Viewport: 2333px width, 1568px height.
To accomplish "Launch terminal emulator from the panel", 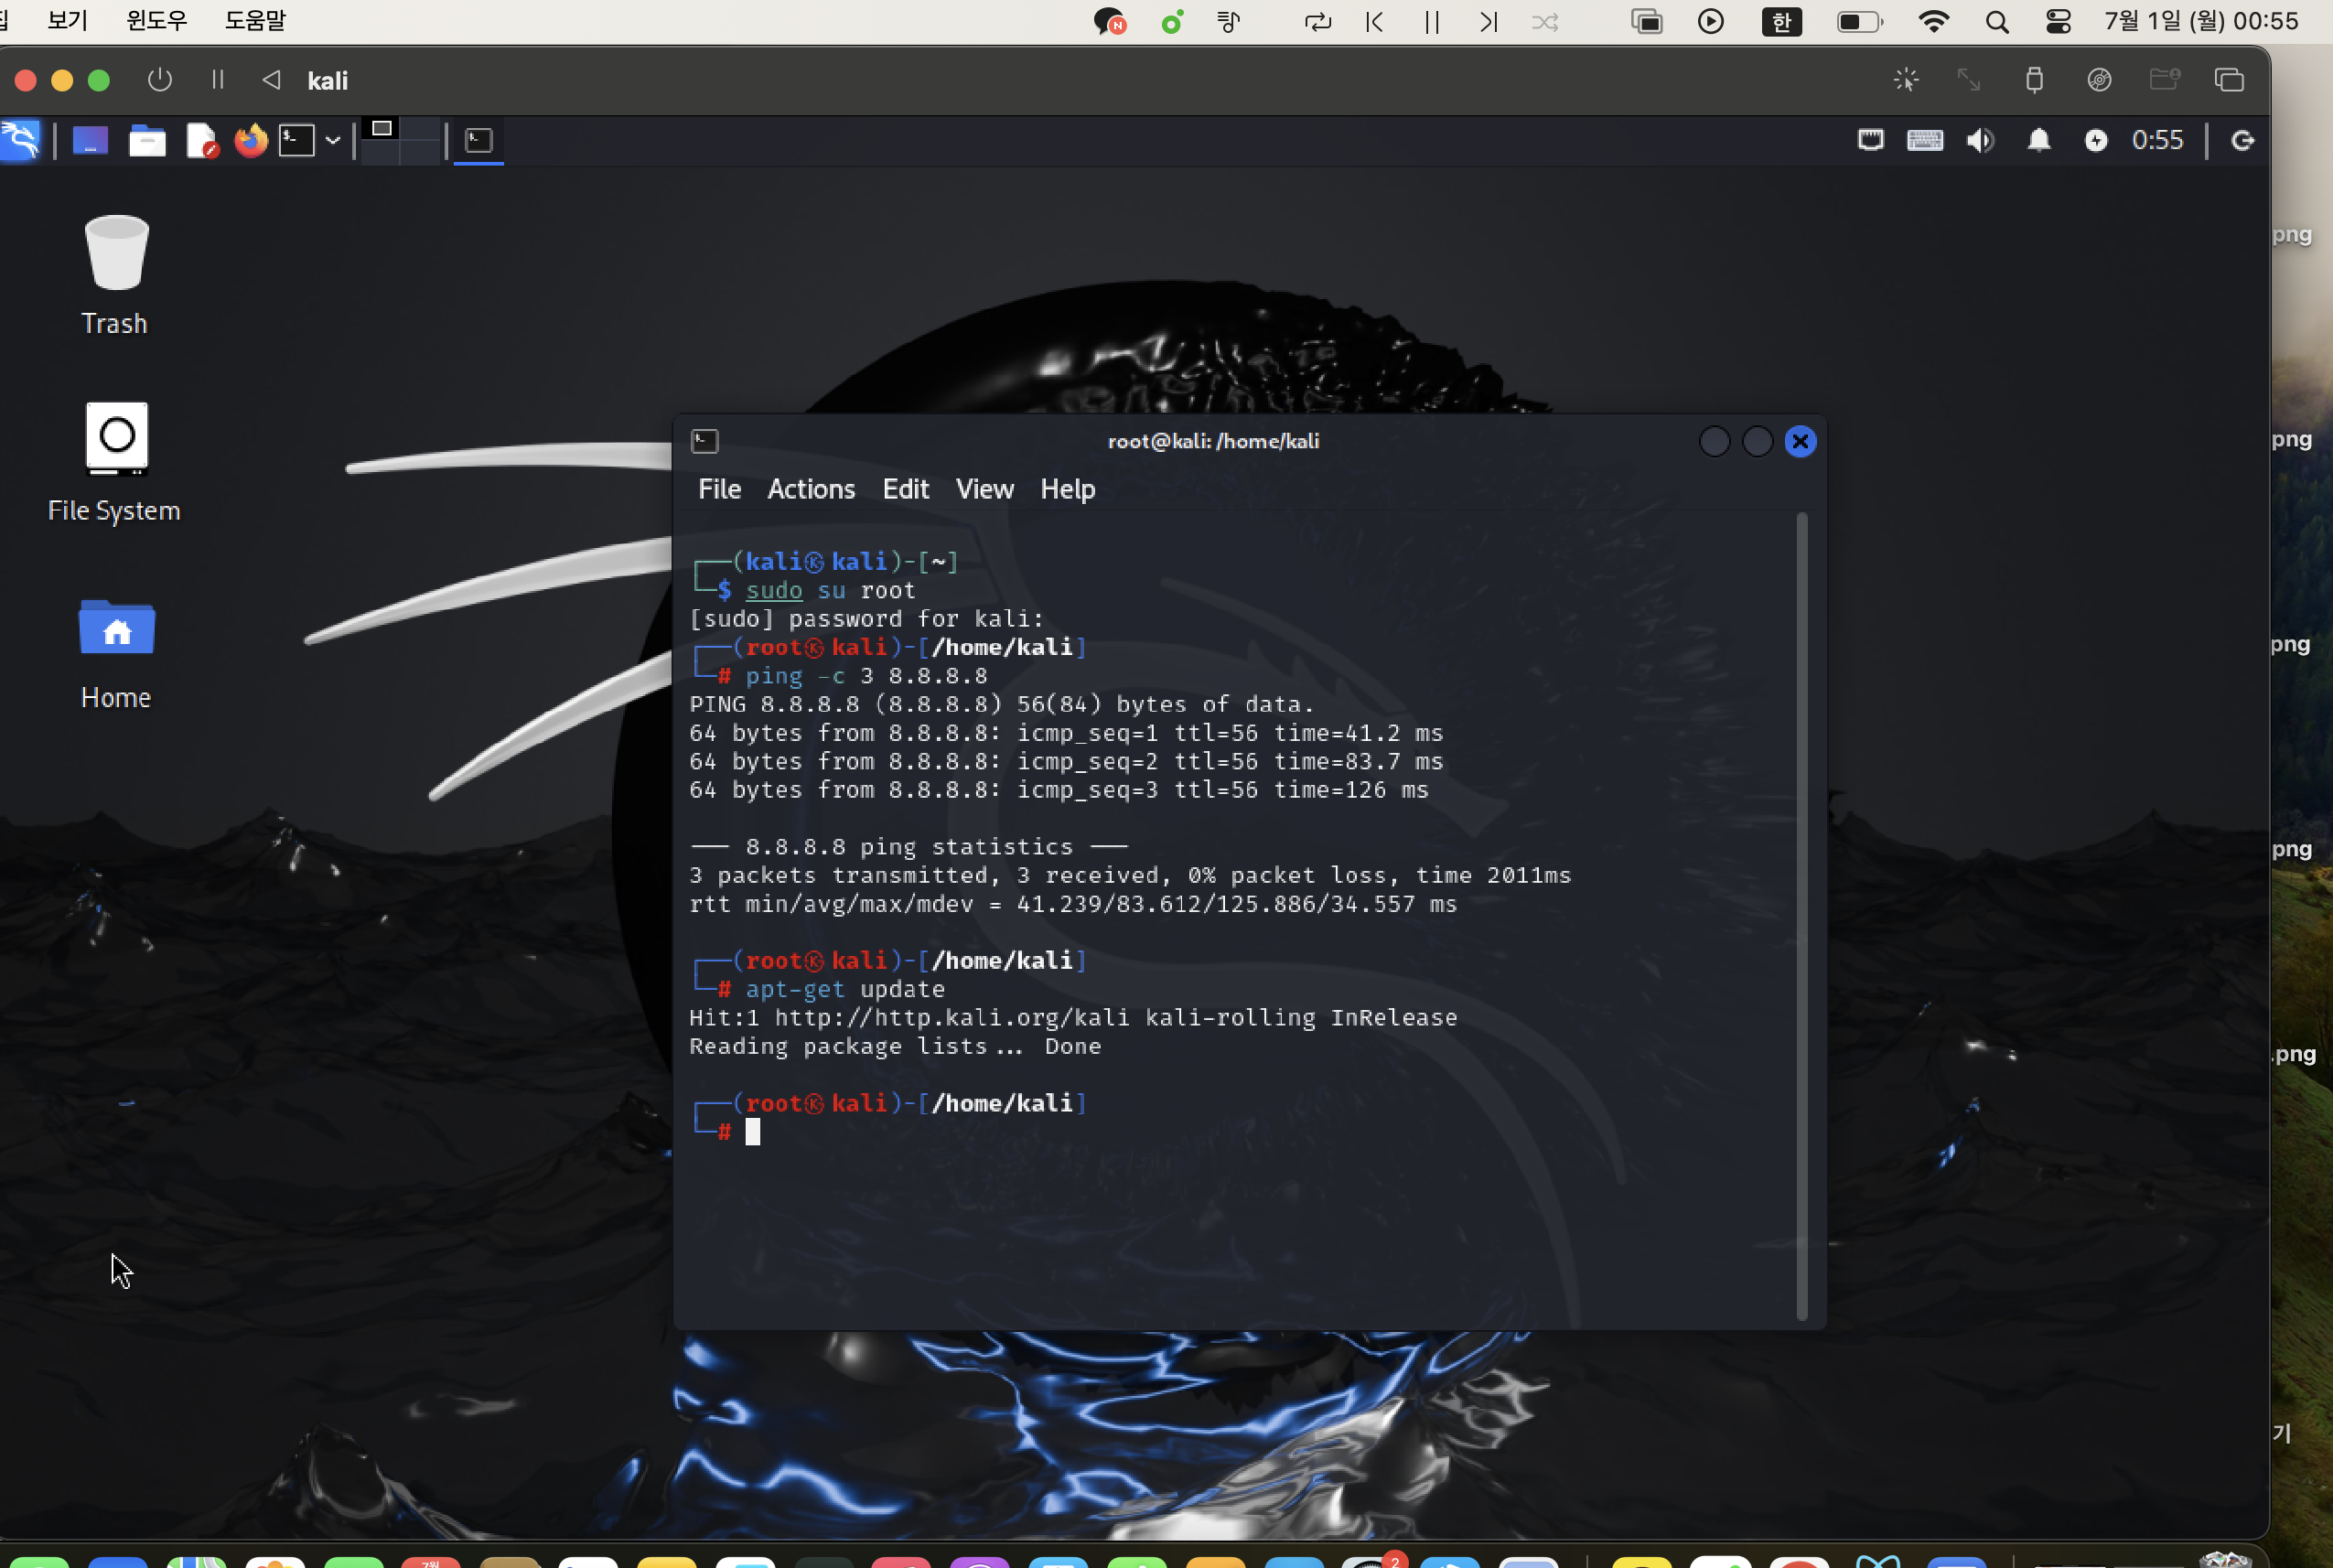I will [297, 140].
